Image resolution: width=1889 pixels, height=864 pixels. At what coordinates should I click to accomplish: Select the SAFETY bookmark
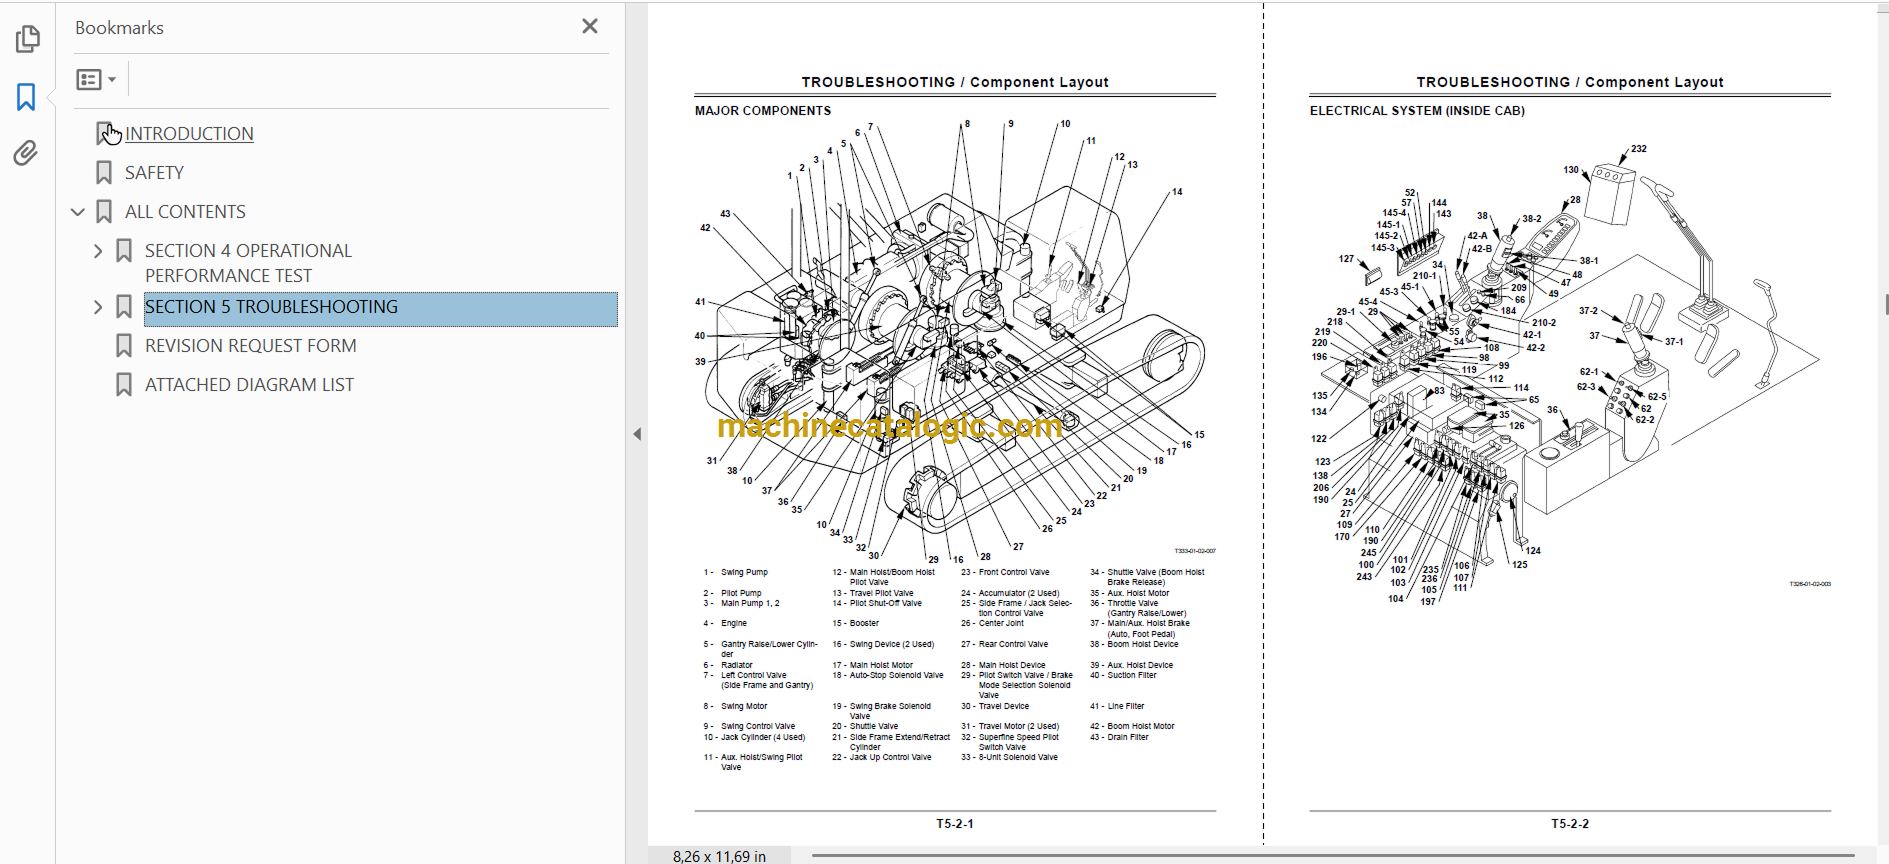click(154, 172)
